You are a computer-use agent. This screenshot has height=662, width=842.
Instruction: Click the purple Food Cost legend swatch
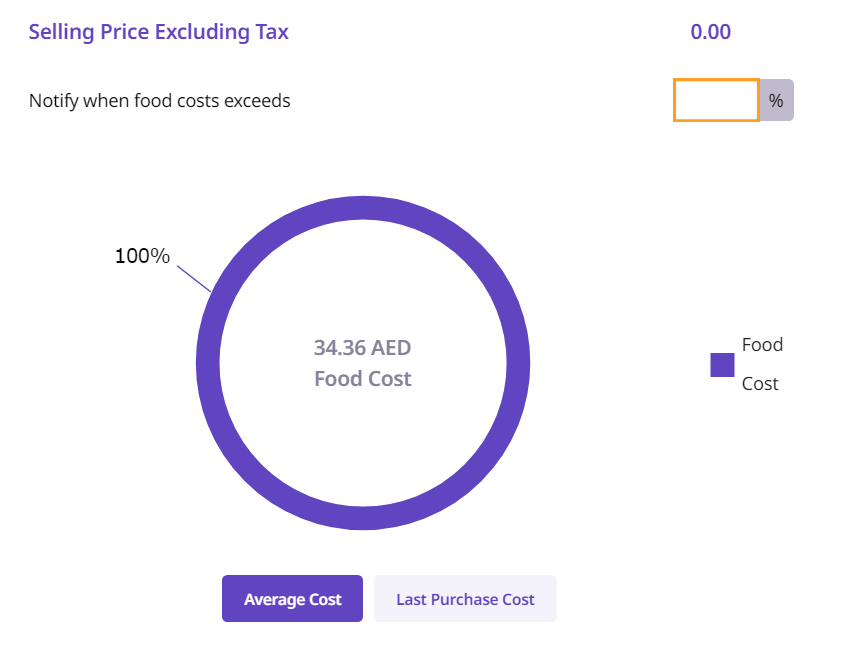722,365
